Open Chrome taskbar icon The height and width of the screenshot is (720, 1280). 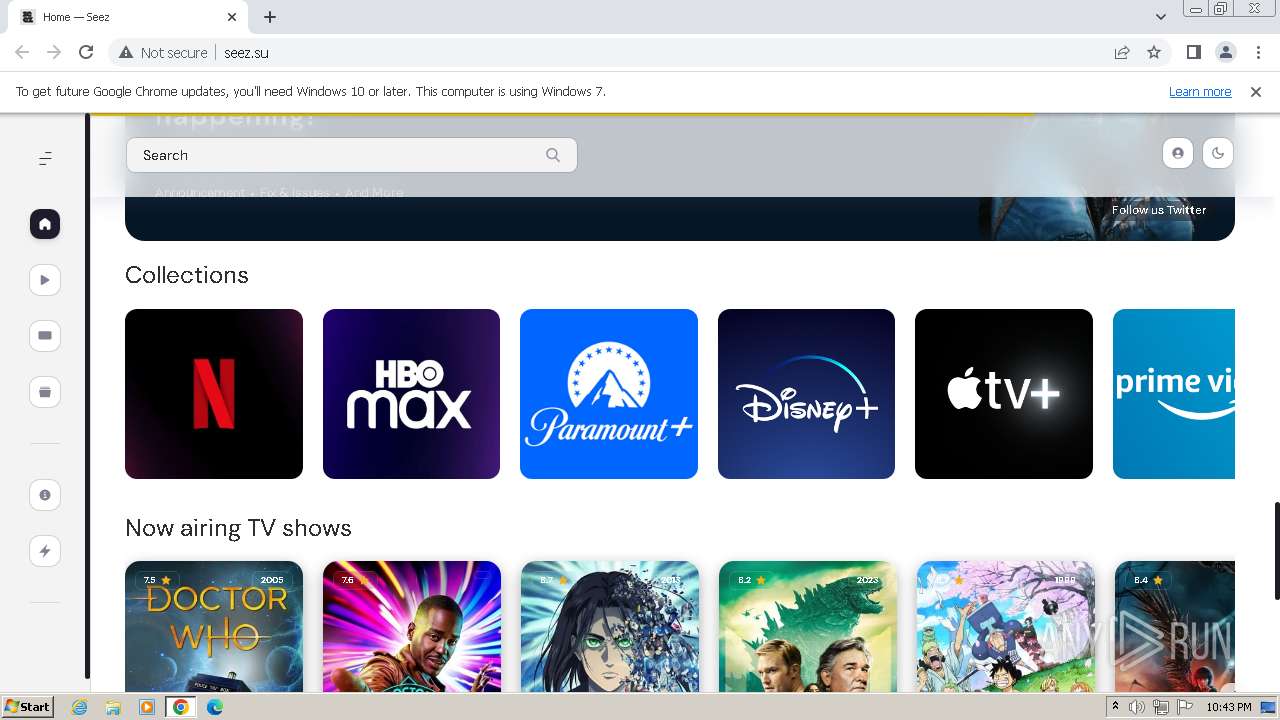181,707
